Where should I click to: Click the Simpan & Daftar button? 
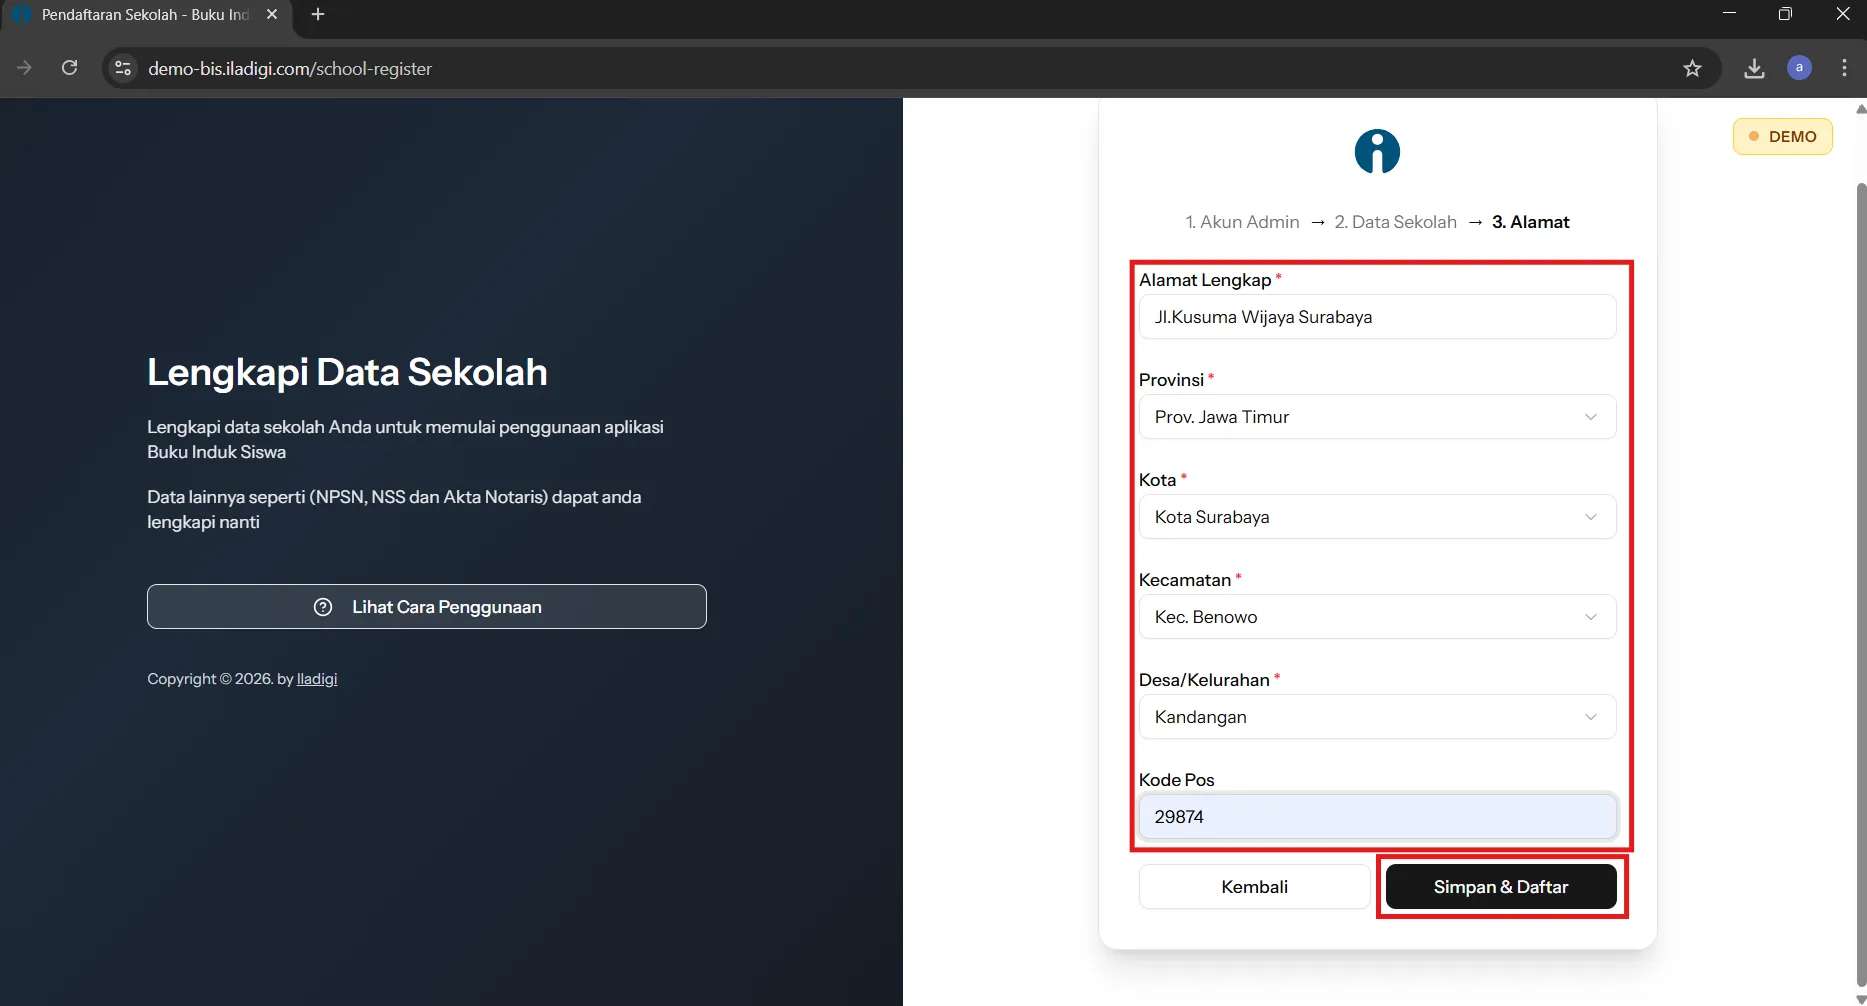pyautogui.click(x=1501, y=887)
